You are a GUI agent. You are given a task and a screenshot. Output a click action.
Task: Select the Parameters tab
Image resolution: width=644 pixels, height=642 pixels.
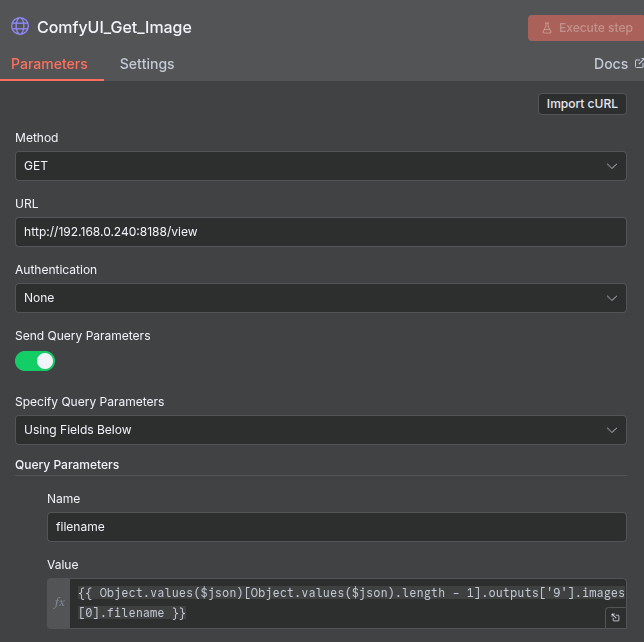coord(49,64)
